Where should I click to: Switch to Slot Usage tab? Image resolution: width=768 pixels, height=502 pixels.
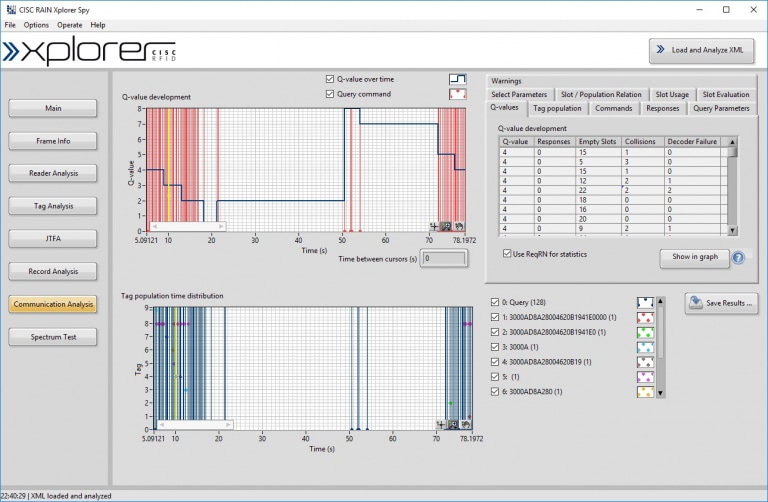point(672,95)
